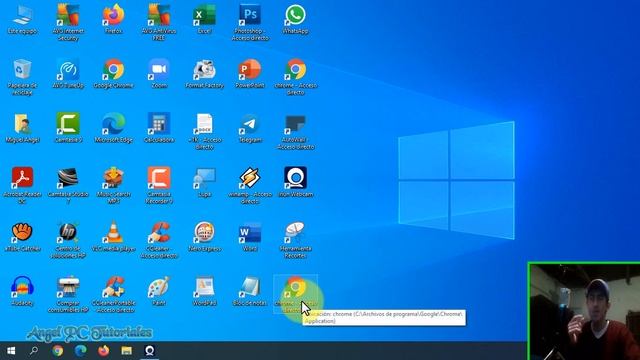Open Microsoft Edge desktop shortcut
The width and height of the screenshot is (640, 360).
click(x=113, y=128)
